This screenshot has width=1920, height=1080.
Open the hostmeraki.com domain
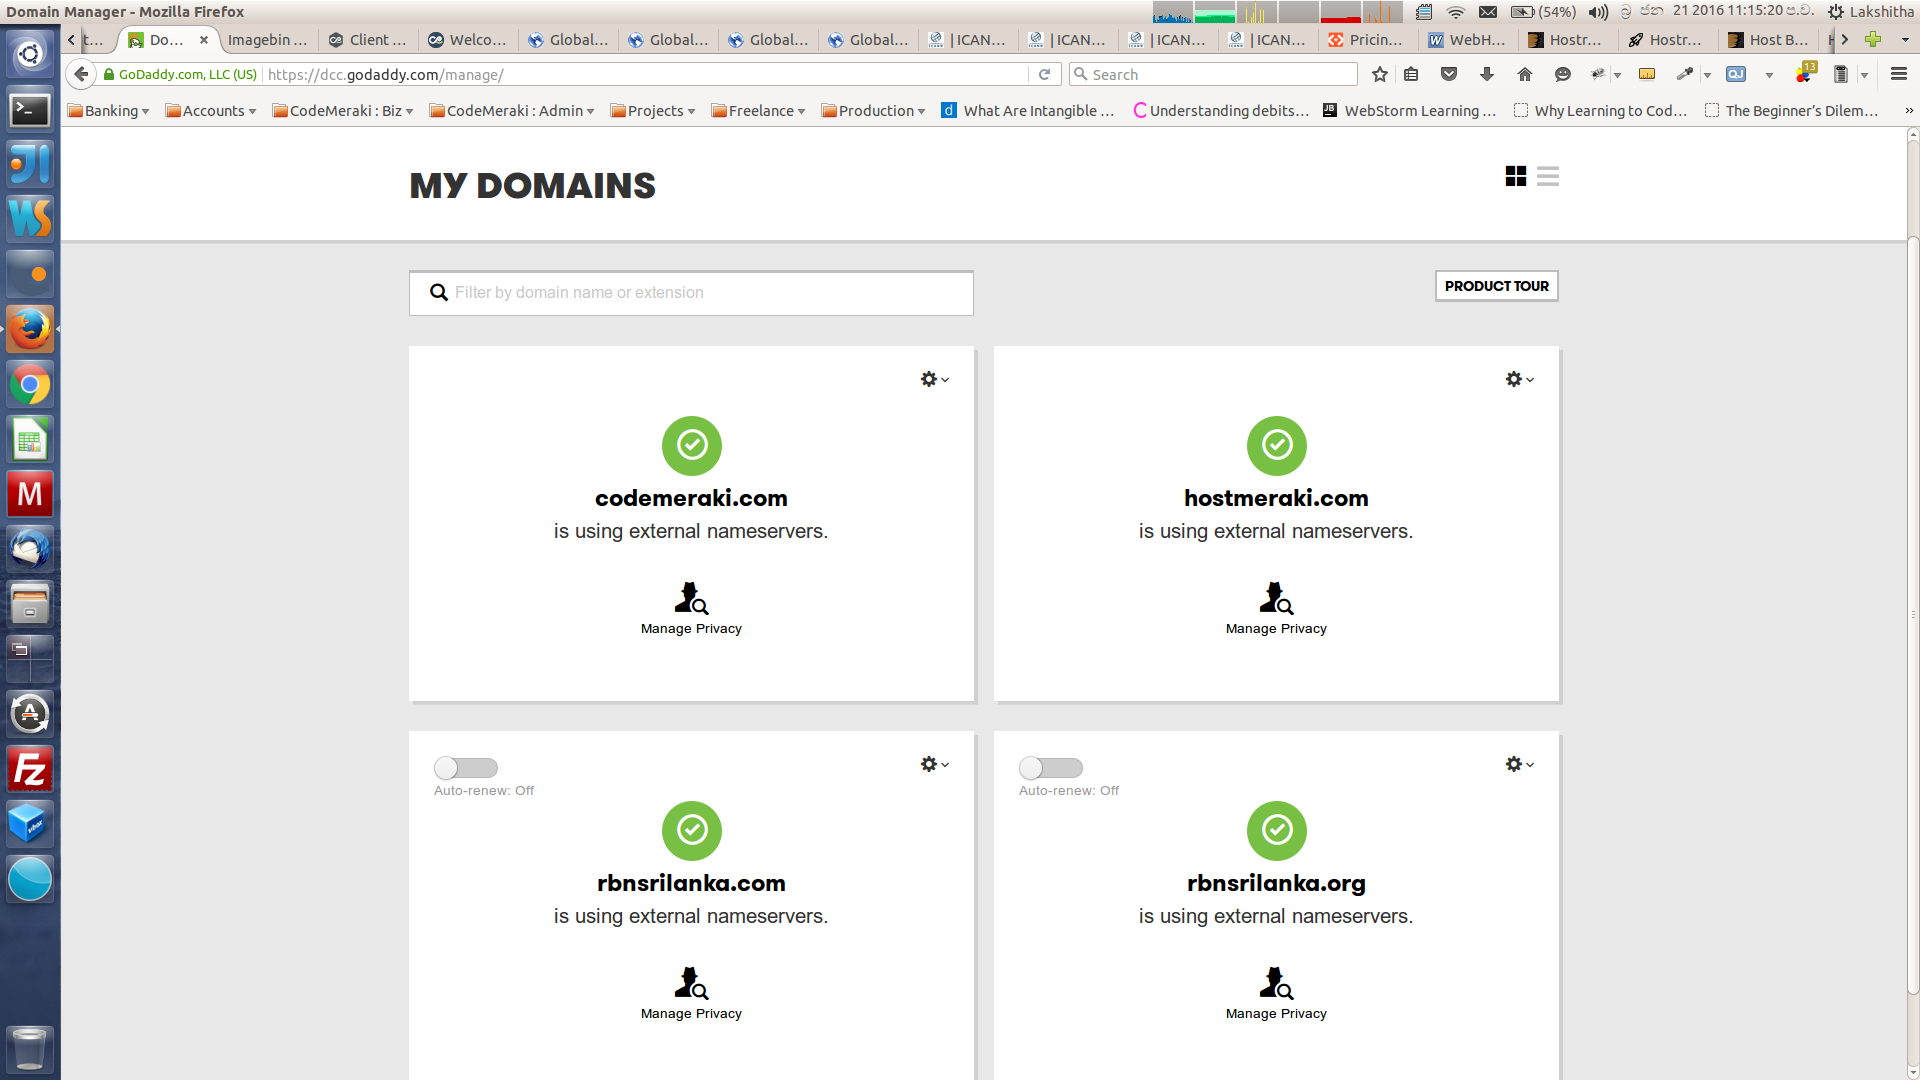(x=1276, y=498)
